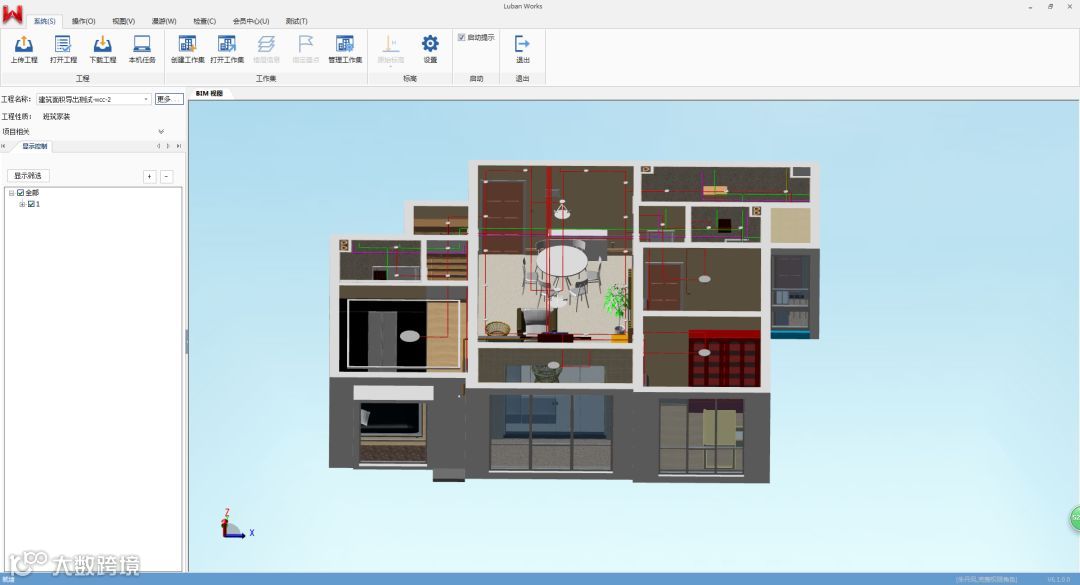
Task: Click the - collapse all button
Action: point(167,176)
